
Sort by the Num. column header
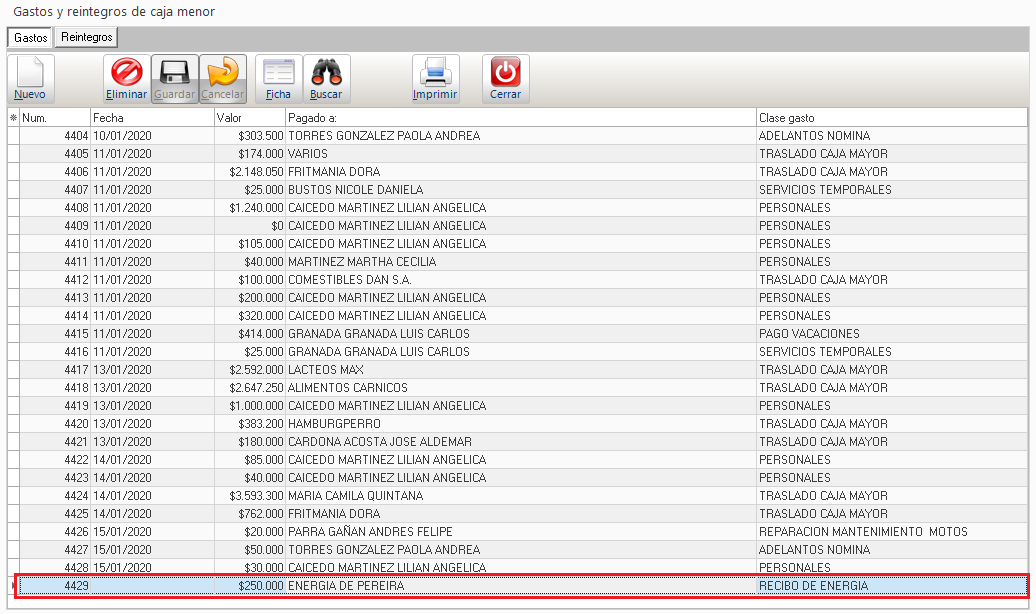pos(55,118)
